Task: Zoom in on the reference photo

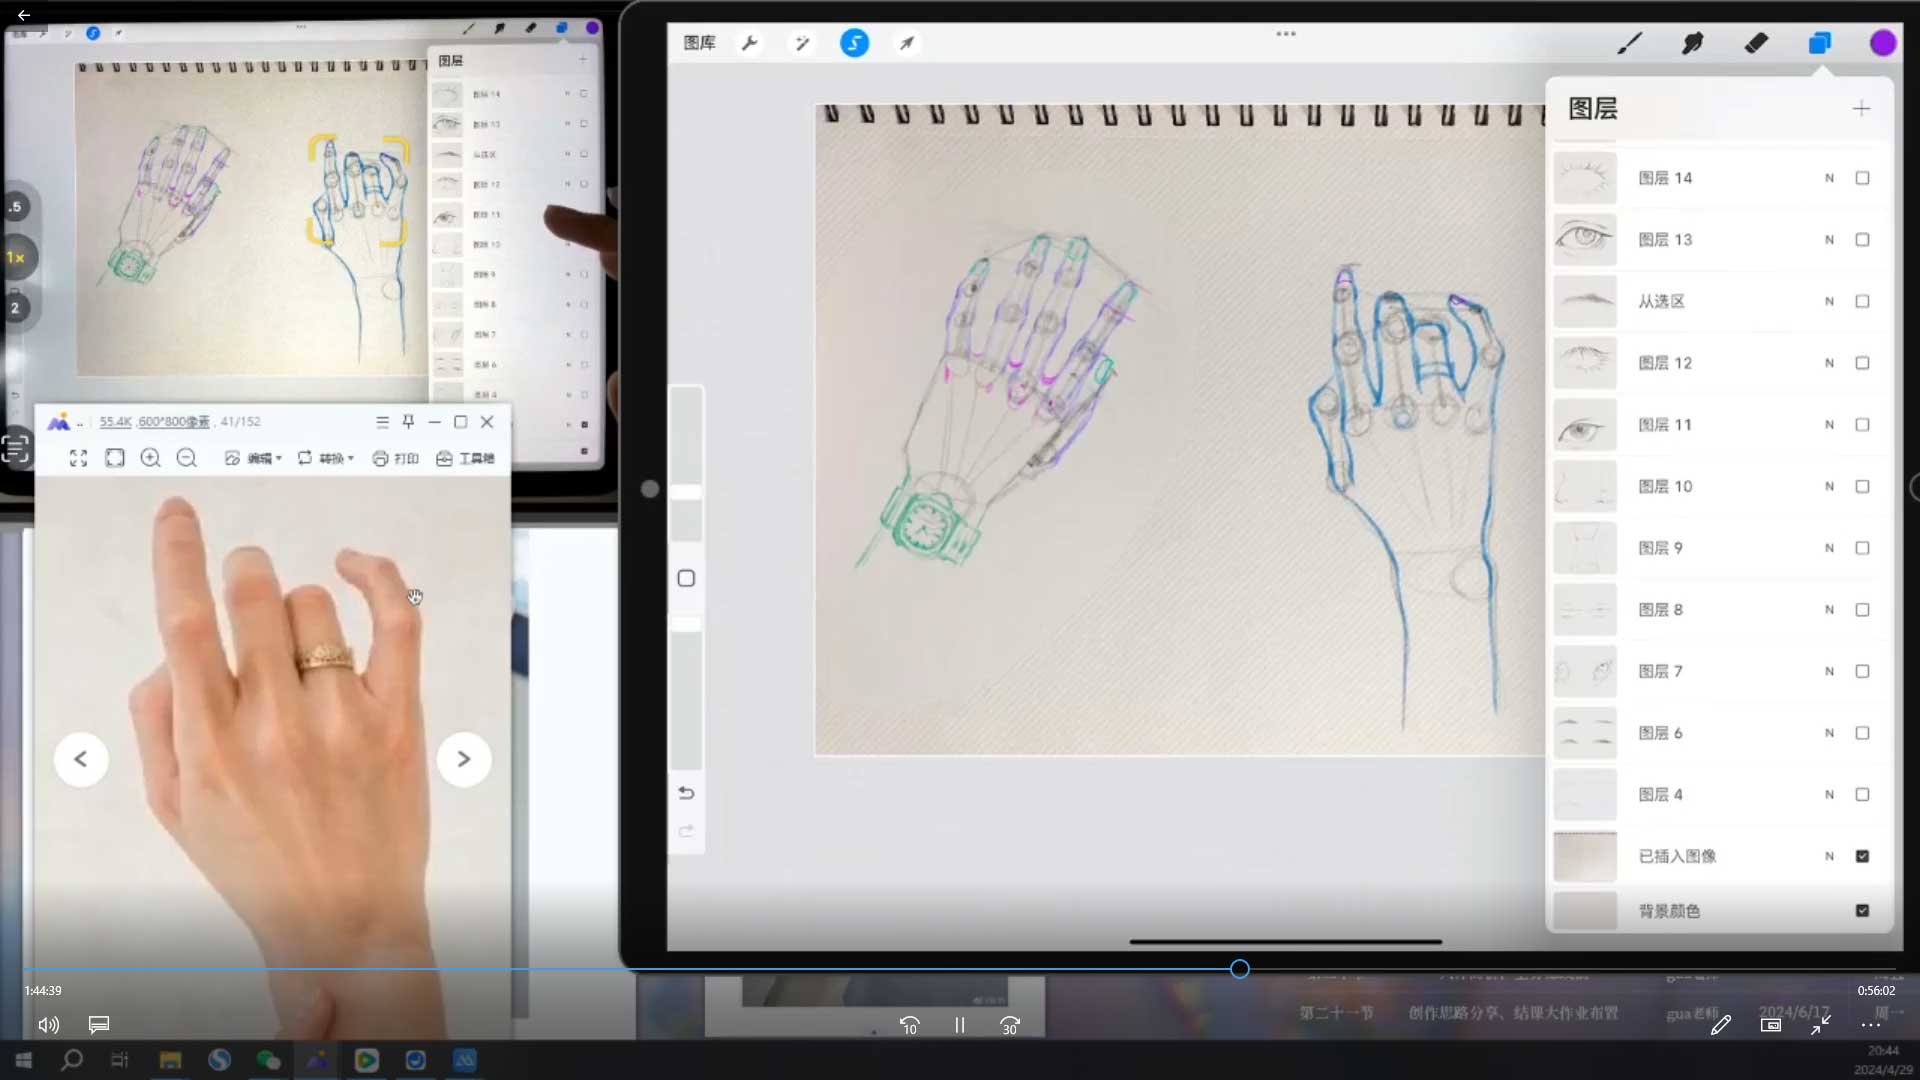Action: (x=150, y=458)
